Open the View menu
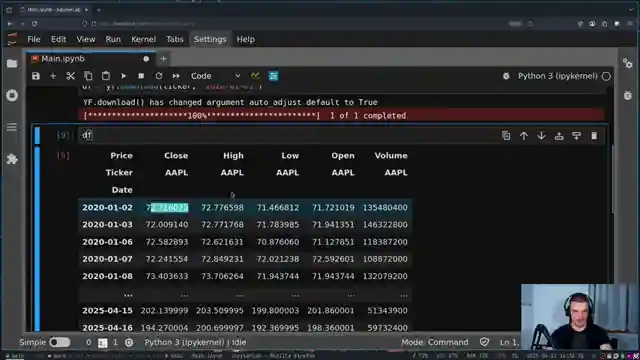 86,39
